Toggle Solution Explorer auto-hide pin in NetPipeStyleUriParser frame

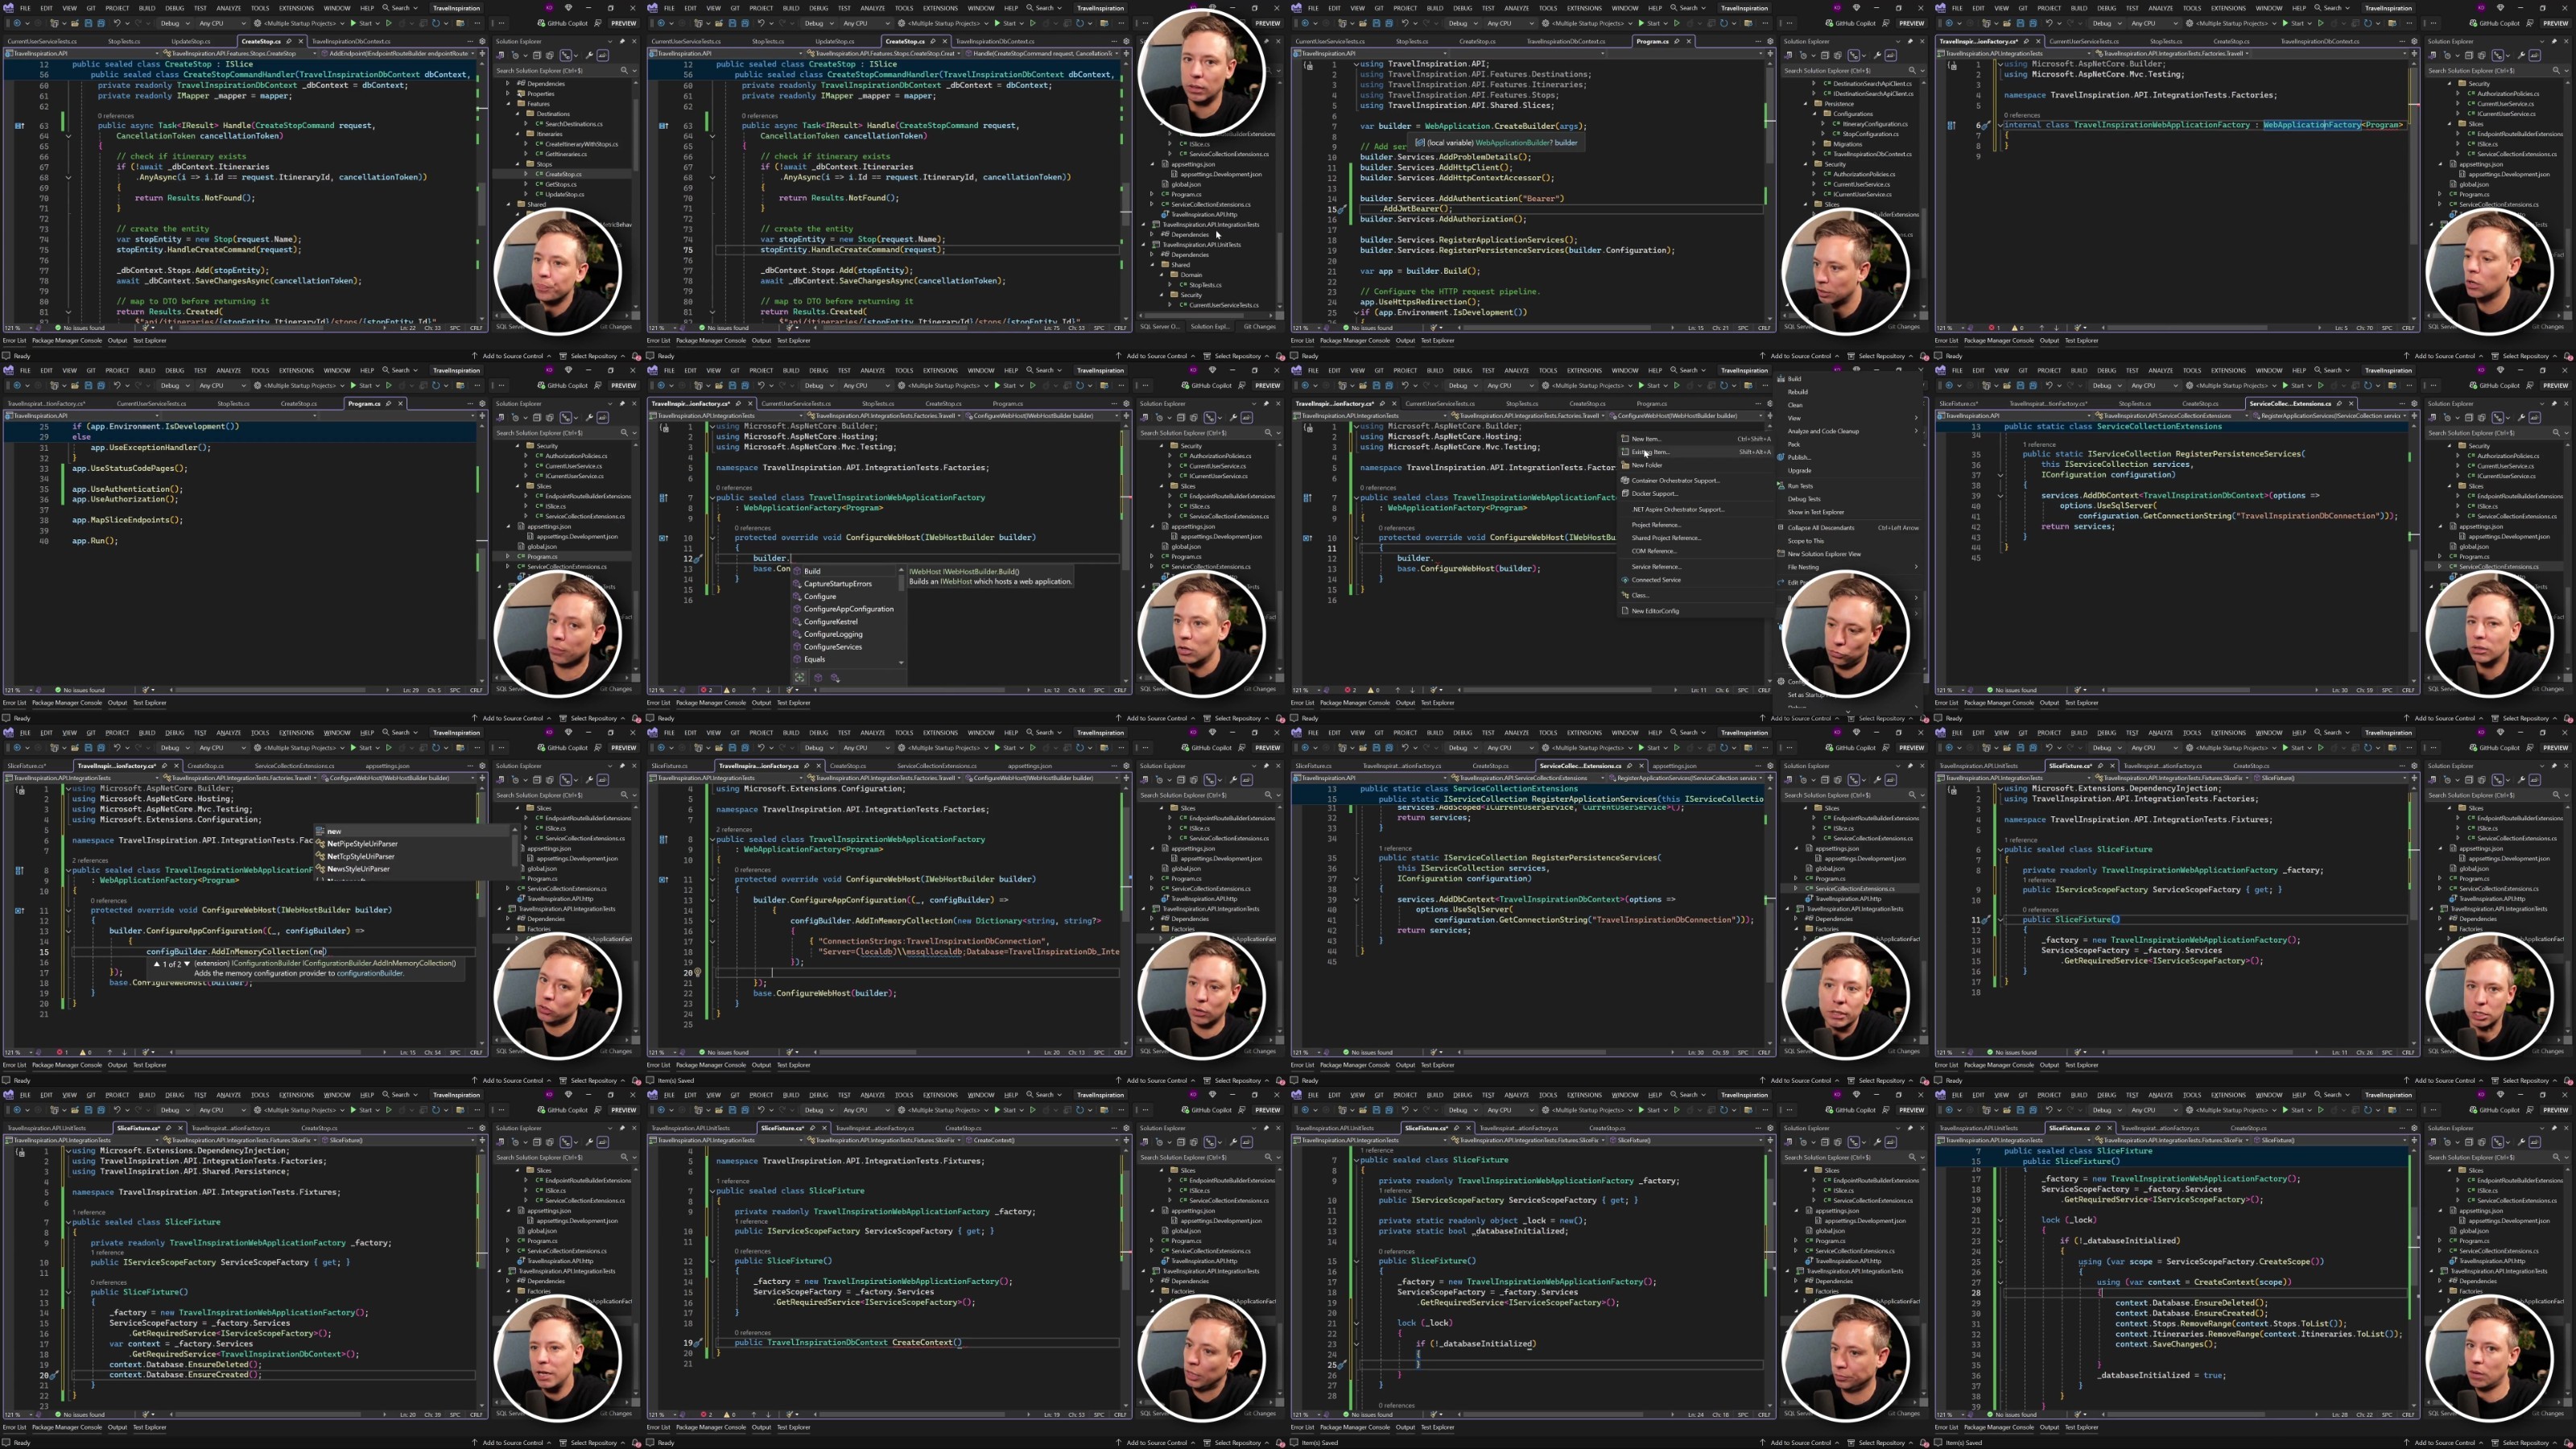(x=623, y=766)
